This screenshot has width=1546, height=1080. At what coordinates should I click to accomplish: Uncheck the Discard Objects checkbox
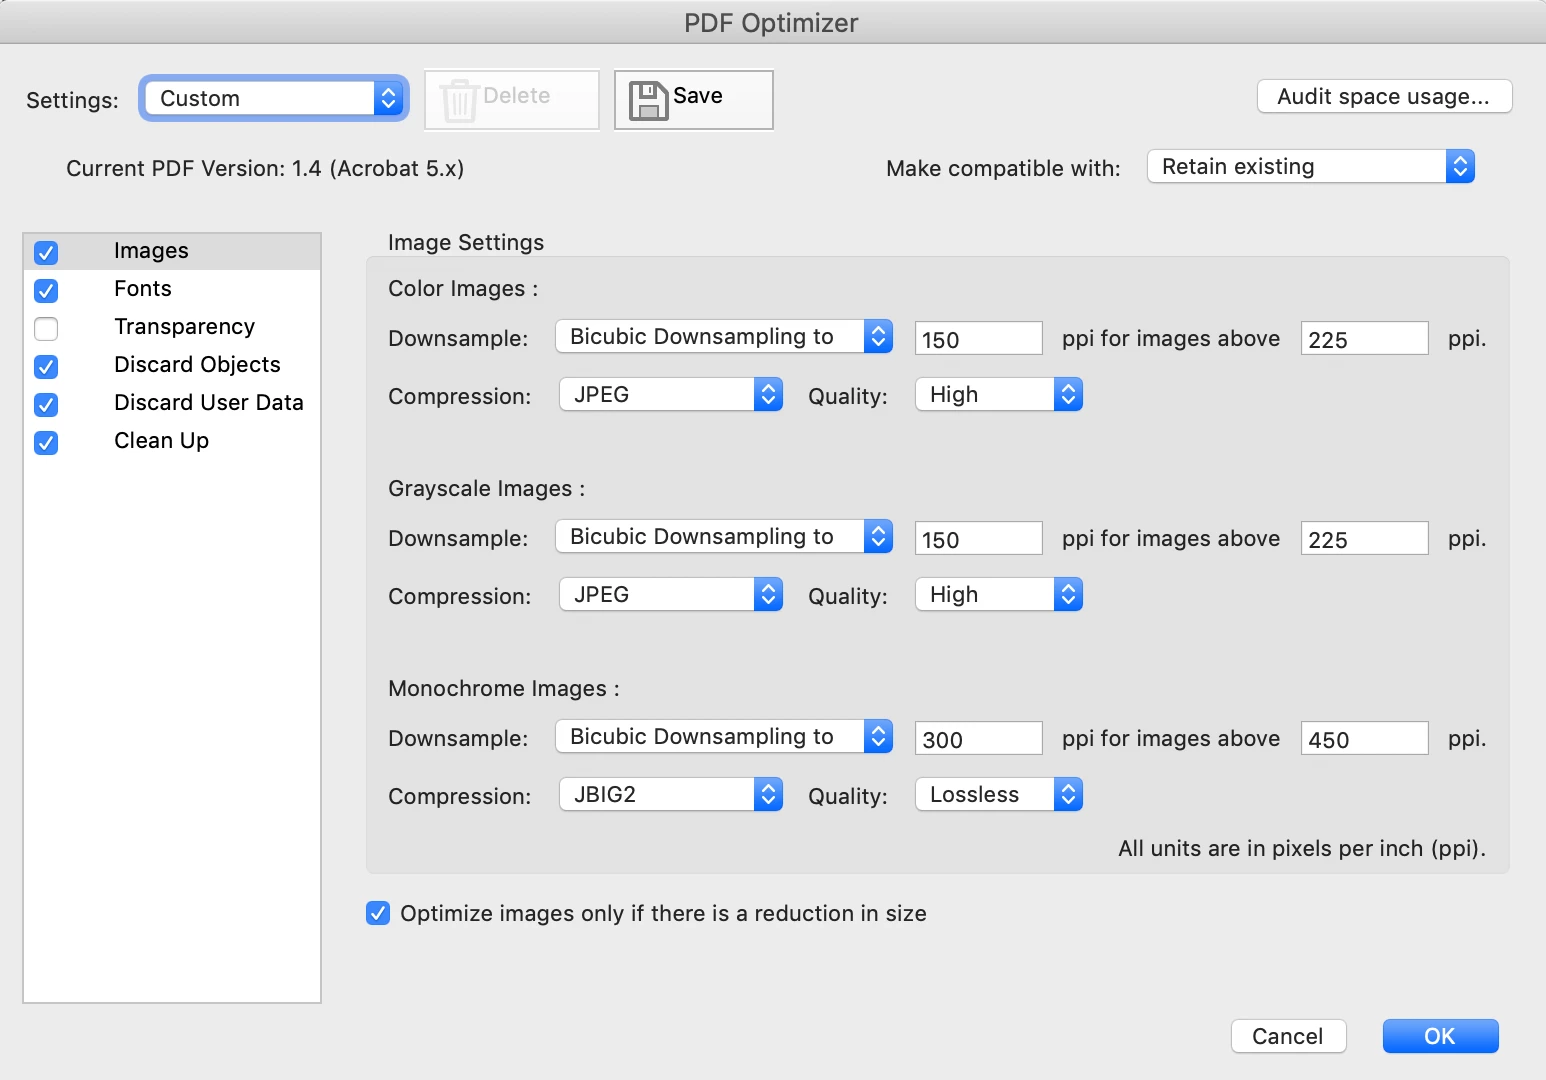(x=46, y=366)
